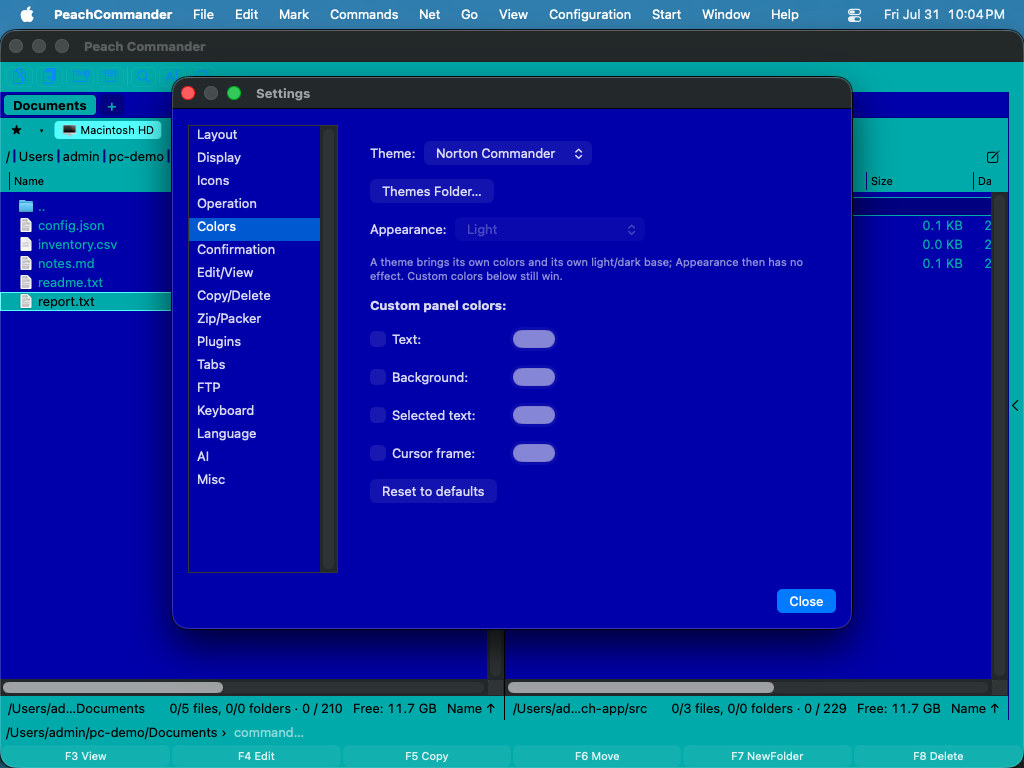Open the Theme dropdown
Image resolution: width=1024 pixels, height=768 pixels.
click(x=507, y=153)
